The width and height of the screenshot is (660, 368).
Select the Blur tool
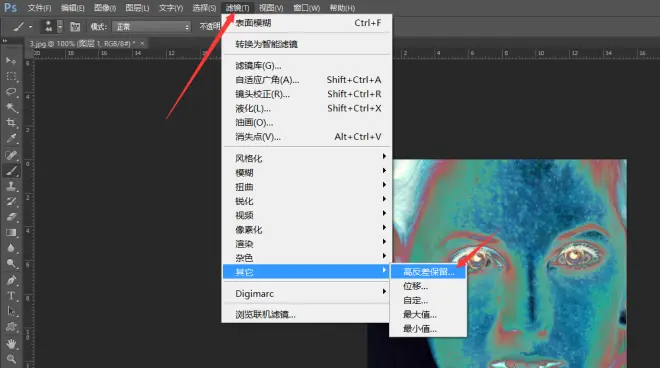coord(11,248)
